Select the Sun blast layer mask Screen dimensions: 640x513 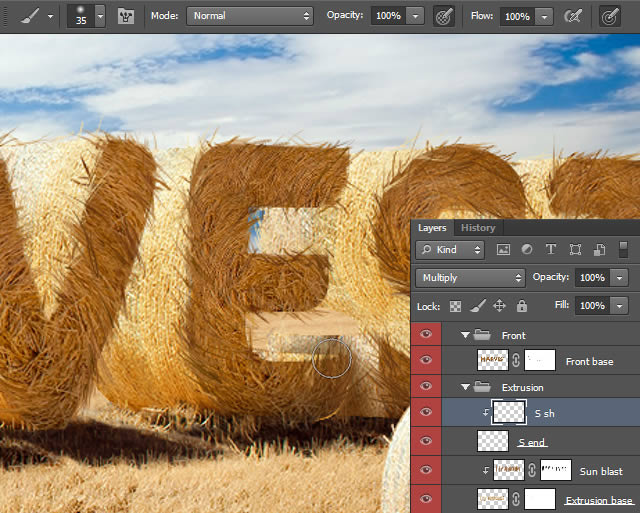[x=556, y=470]
